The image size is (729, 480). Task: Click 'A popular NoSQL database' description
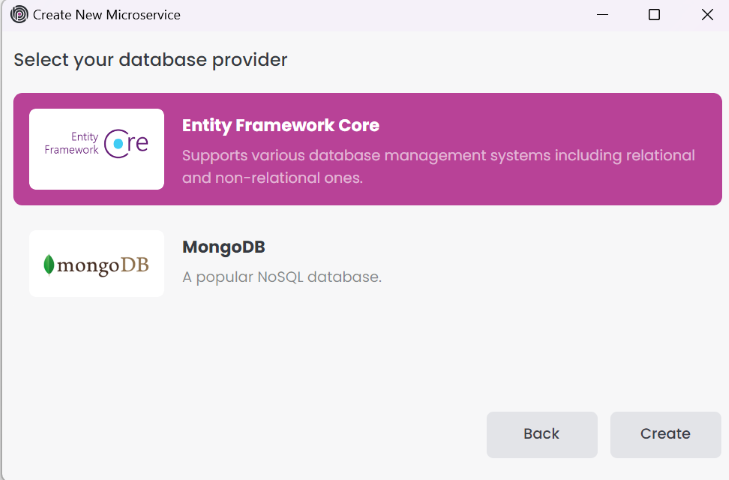pos(282,277)
